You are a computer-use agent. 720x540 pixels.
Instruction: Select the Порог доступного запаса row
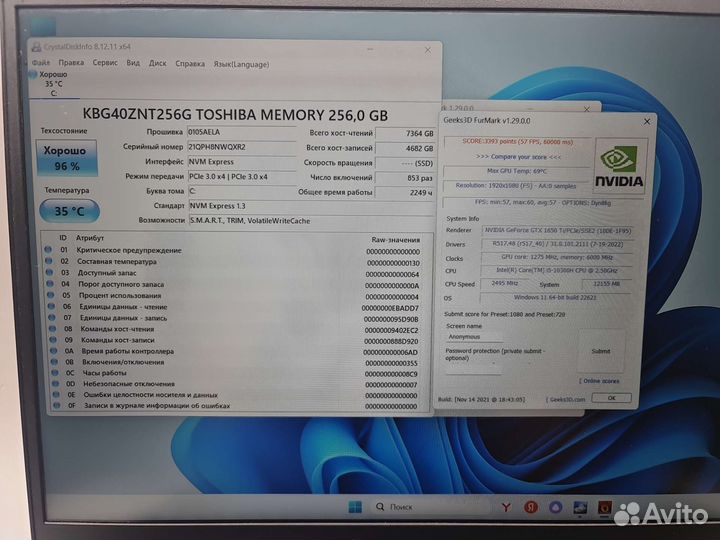[235, 285]
